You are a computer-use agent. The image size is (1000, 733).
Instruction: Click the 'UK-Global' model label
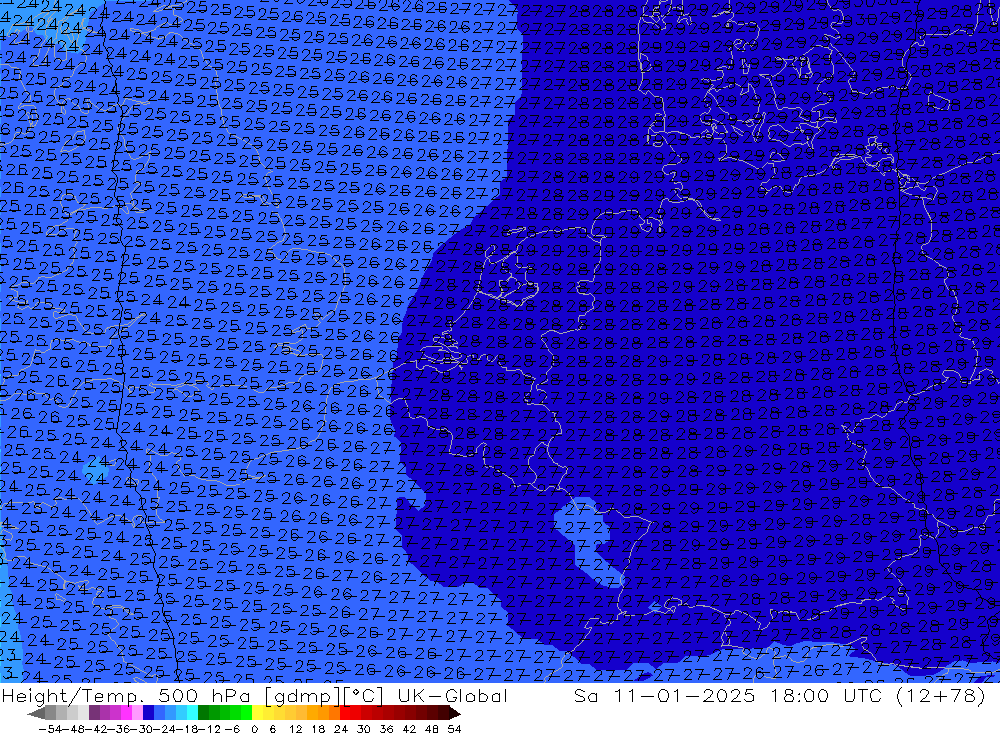tap(452, 695)
